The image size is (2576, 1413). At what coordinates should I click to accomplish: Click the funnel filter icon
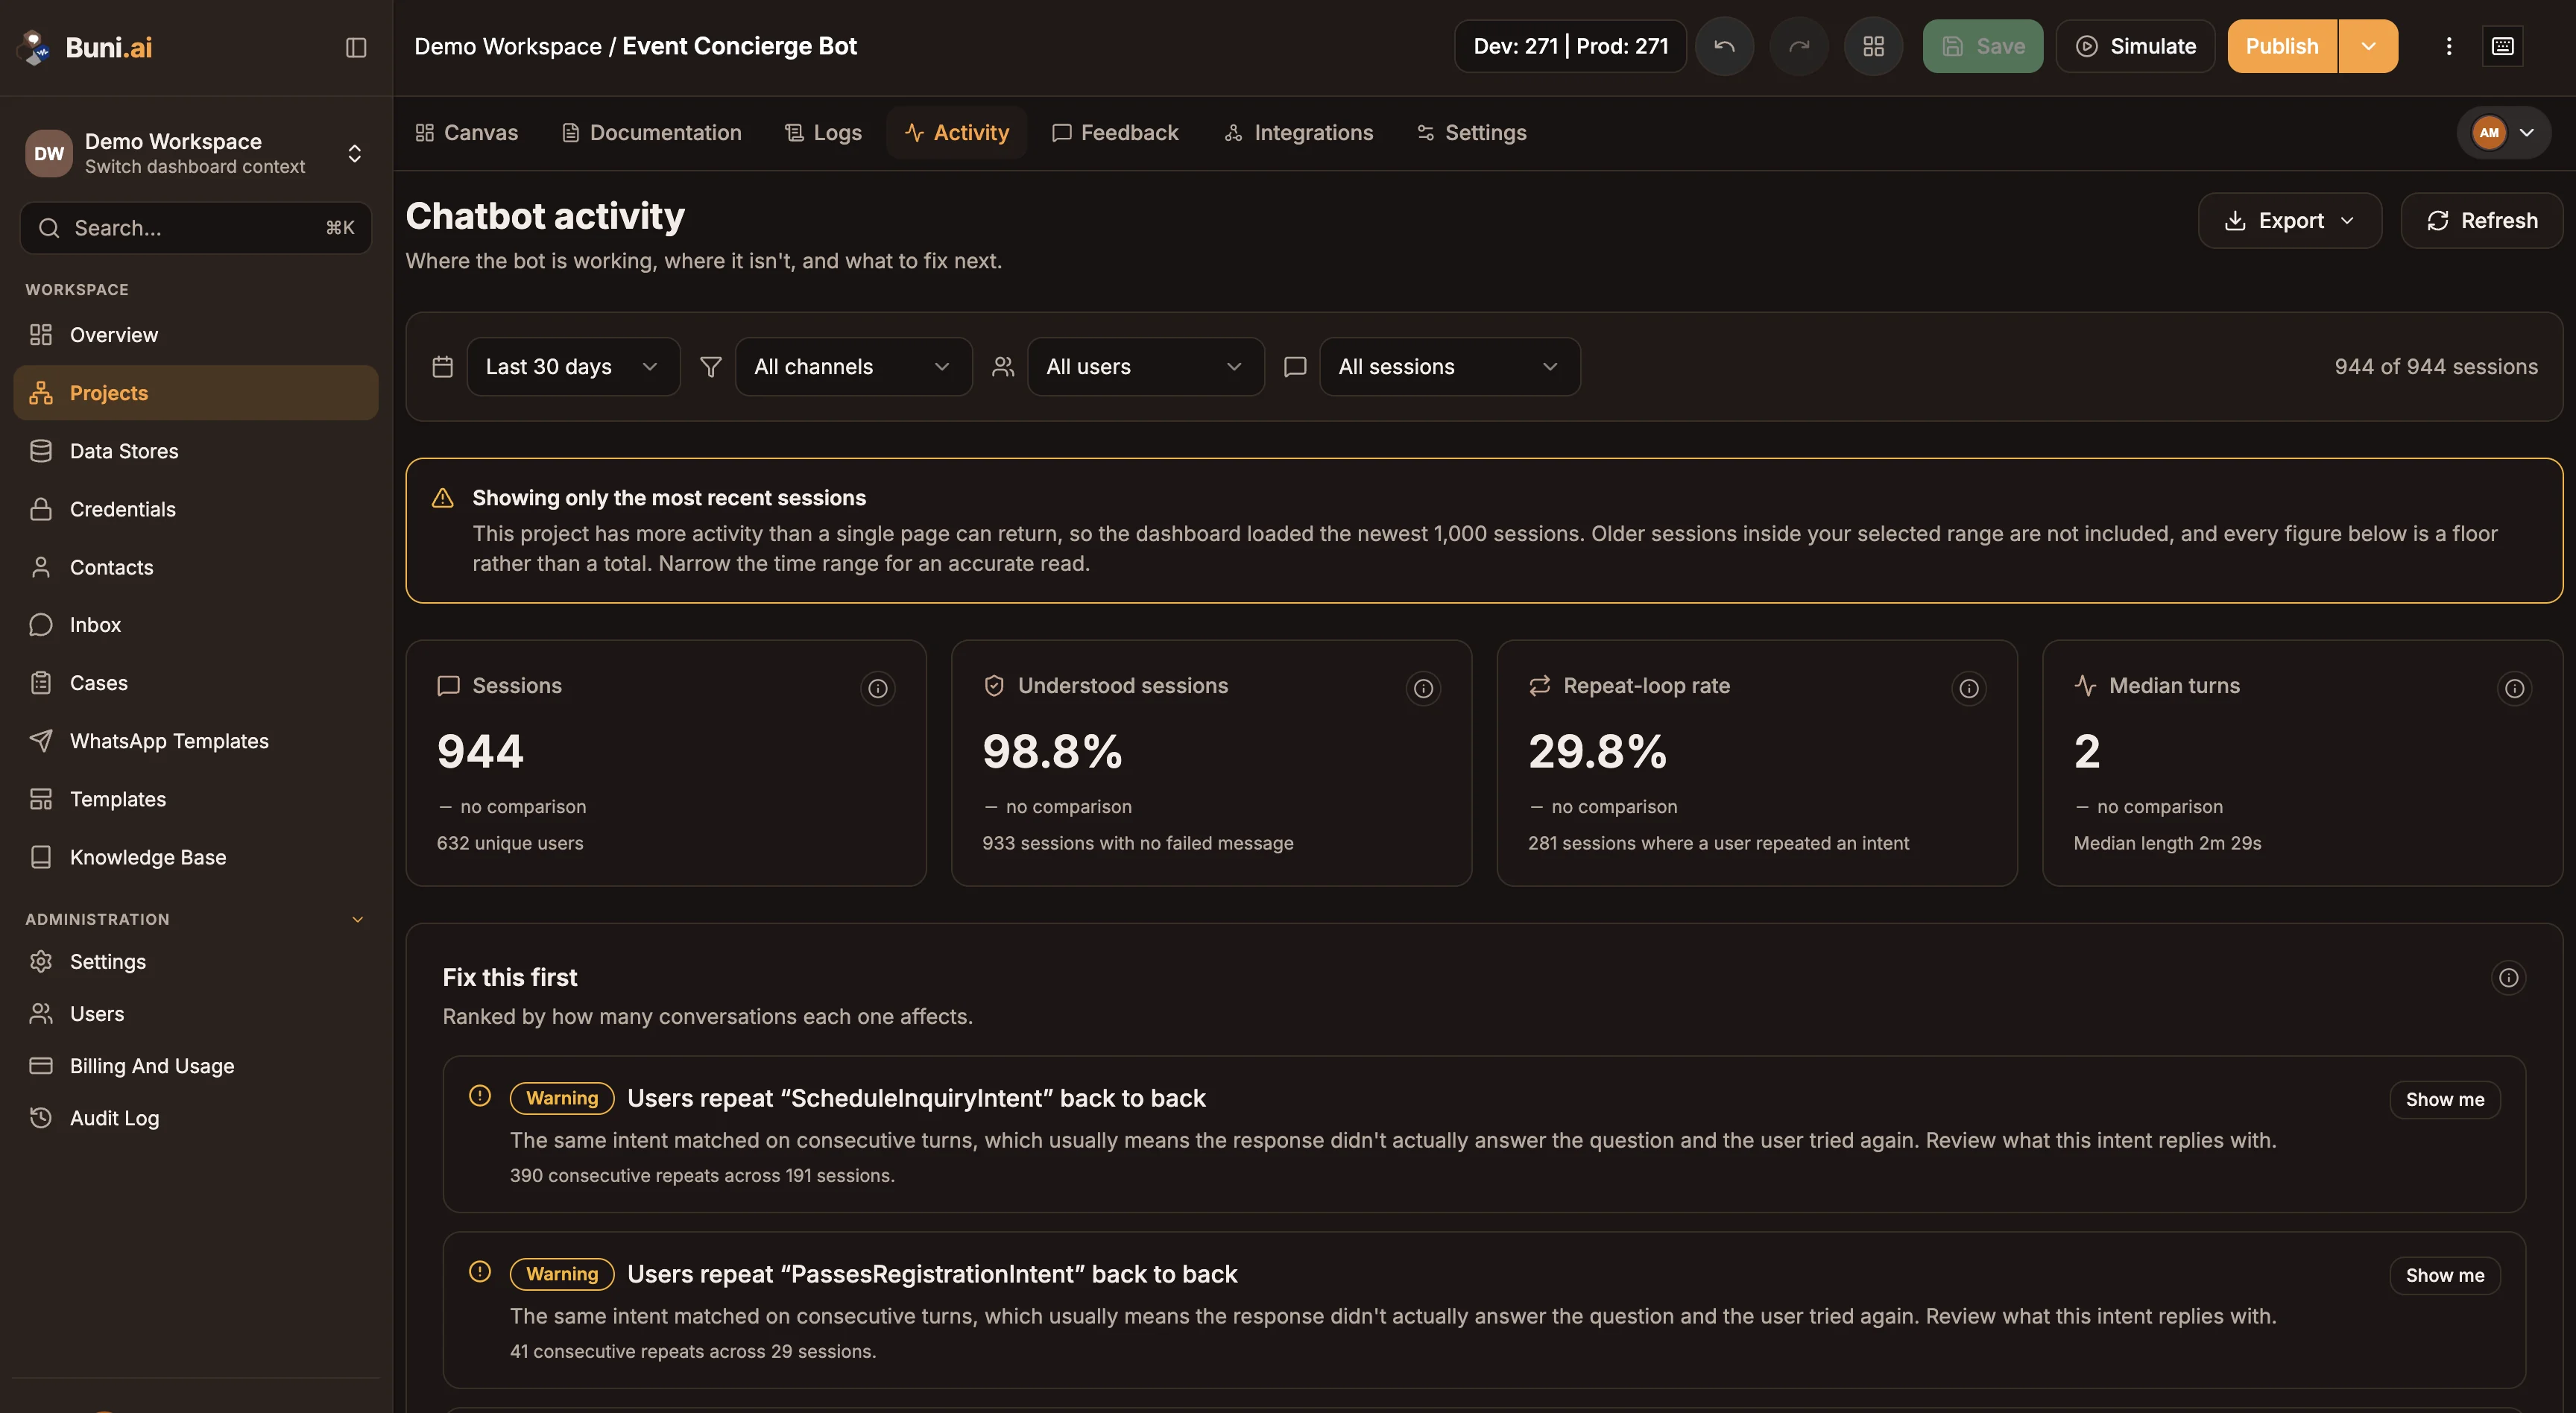pyautogui.click(x=711, y=367)
